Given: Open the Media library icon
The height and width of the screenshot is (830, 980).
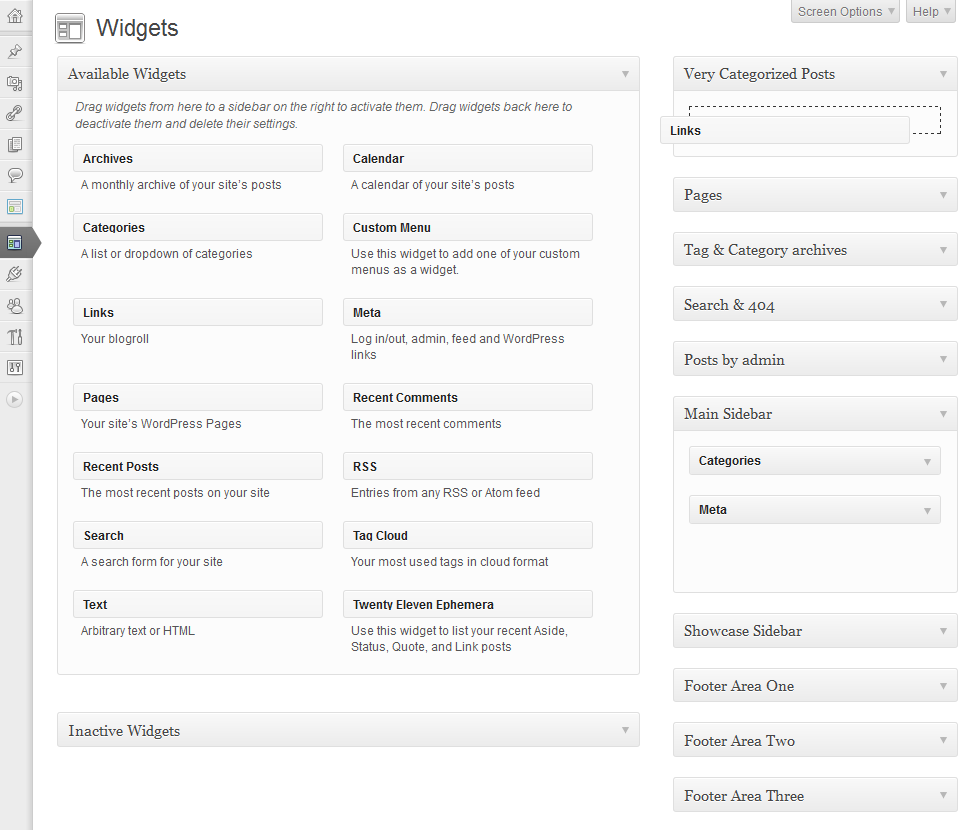Looking at the screenshot, I should point(15,82).
